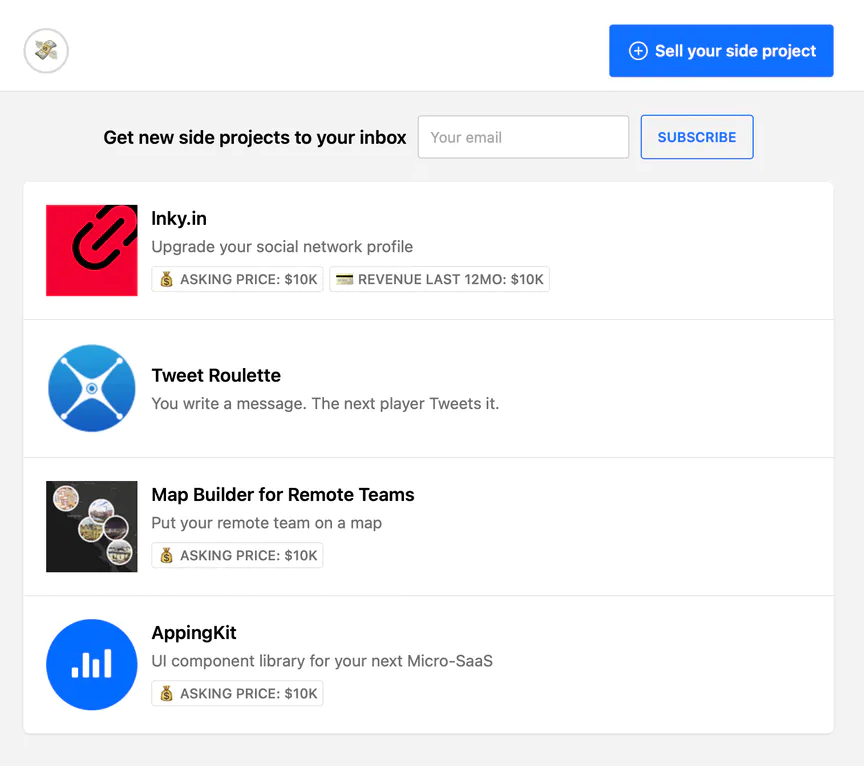Focus the Your email input field

coord(523,137)
